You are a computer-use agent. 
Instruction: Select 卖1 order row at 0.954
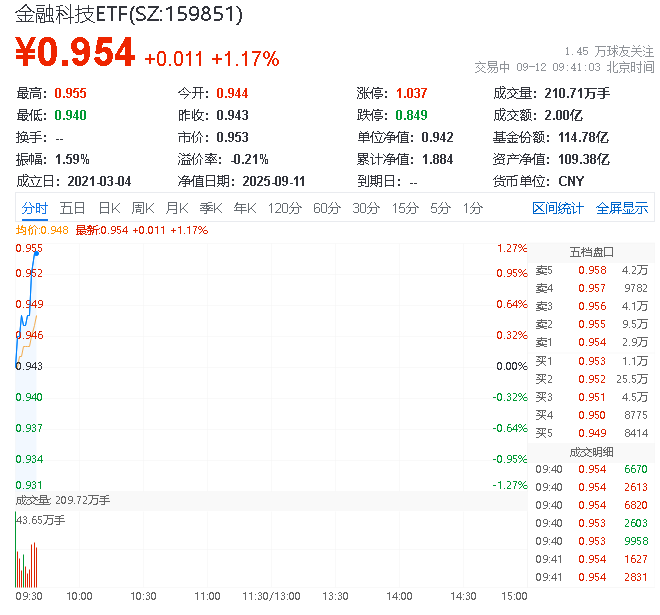591,342
